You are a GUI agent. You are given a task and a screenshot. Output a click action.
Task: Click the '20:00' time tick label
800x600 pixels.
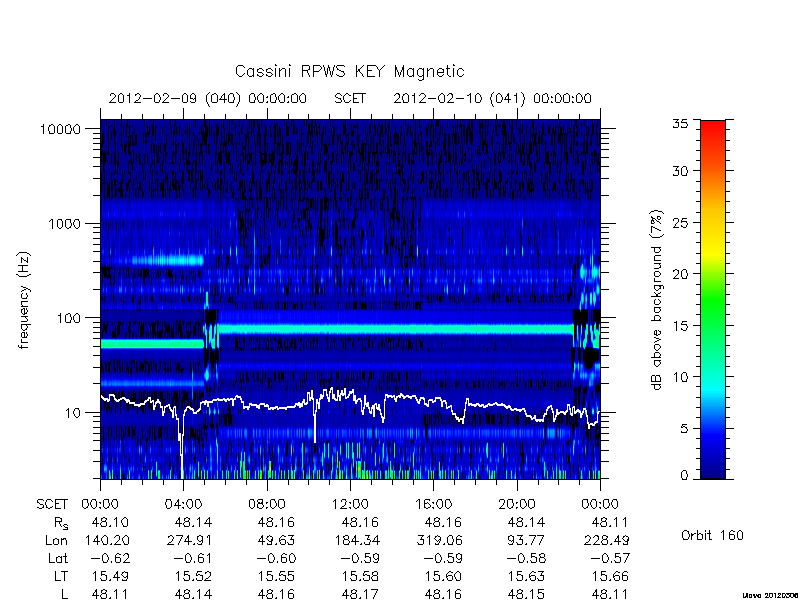[517, 505]
